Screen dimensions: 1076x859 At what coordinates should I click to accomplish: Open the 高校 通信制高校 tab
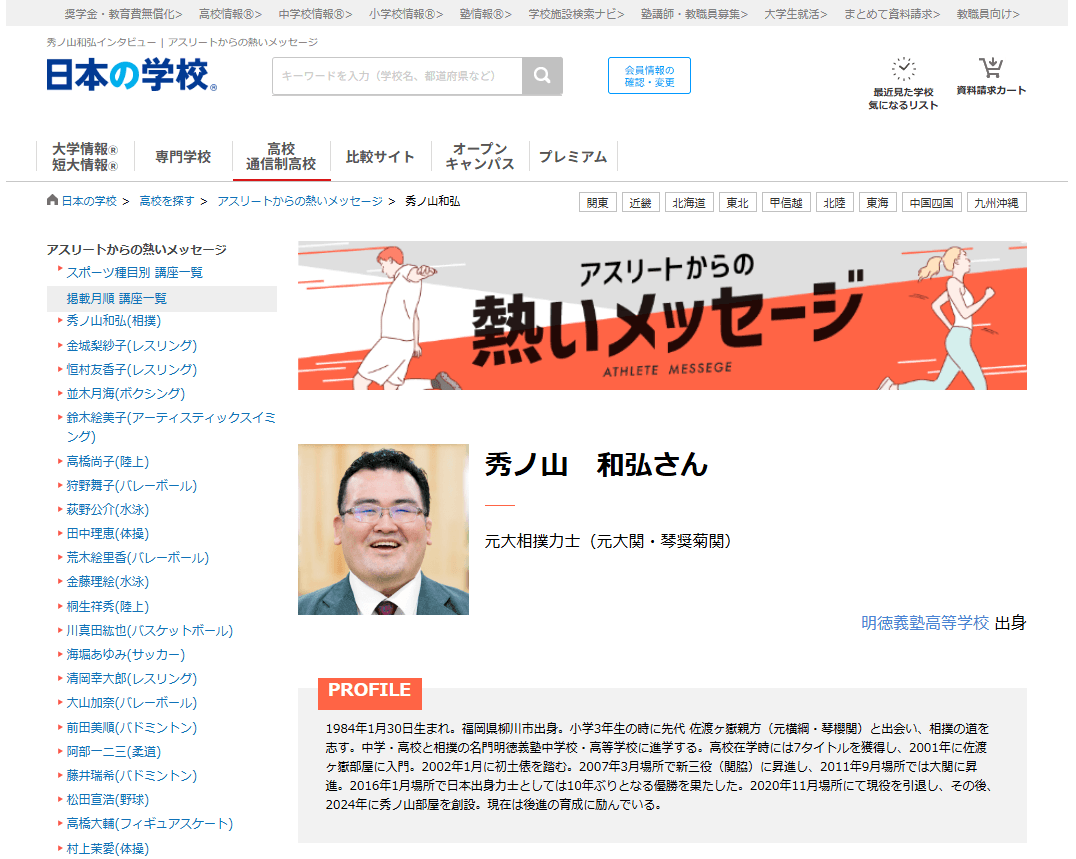click(281, 156)
